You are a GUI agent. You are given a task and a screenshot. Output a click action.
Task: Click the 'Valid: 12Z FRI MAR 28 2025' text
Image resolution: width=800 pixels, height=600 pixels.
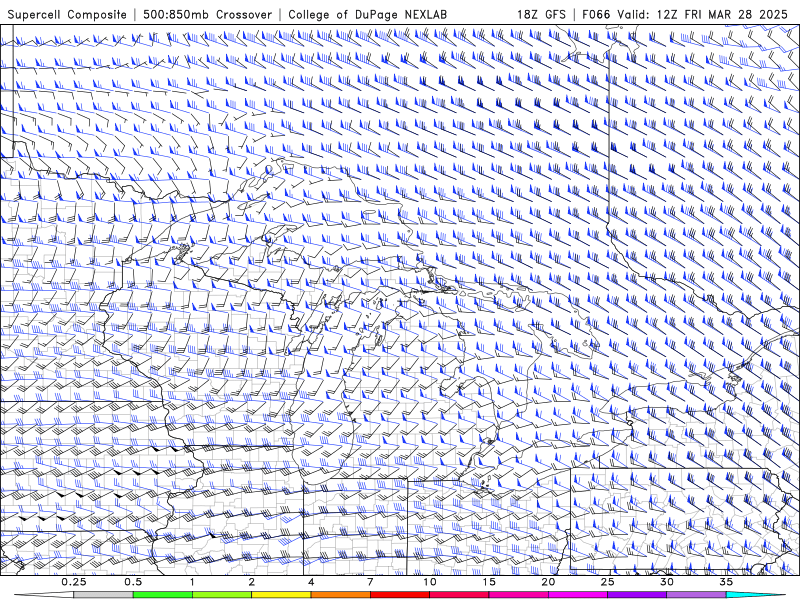(703, 15)
